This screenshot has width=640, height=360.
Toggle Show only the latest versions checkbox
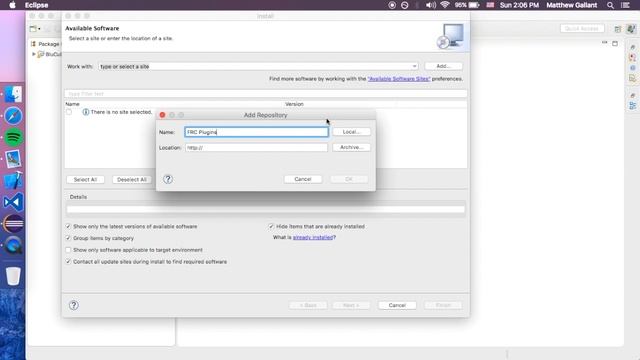tap(68, 226)
